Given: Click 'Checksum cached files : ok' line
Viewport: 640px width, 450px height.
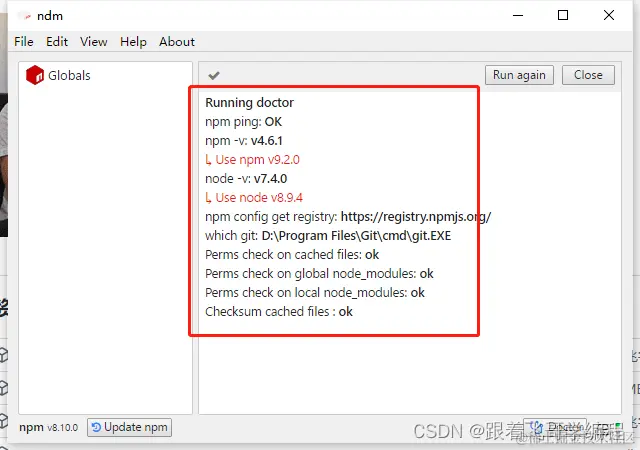Looking at the screenshot, I should 279,312.
